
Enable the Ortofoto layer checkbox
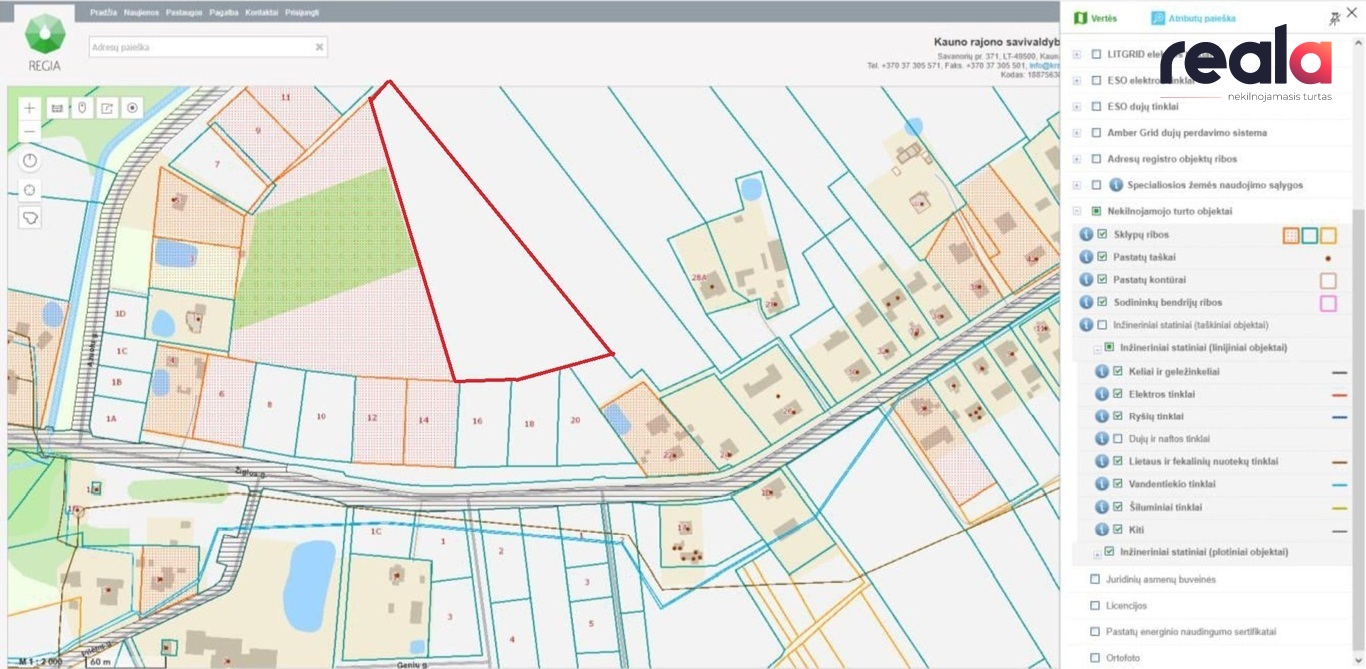pos(1095,658)
